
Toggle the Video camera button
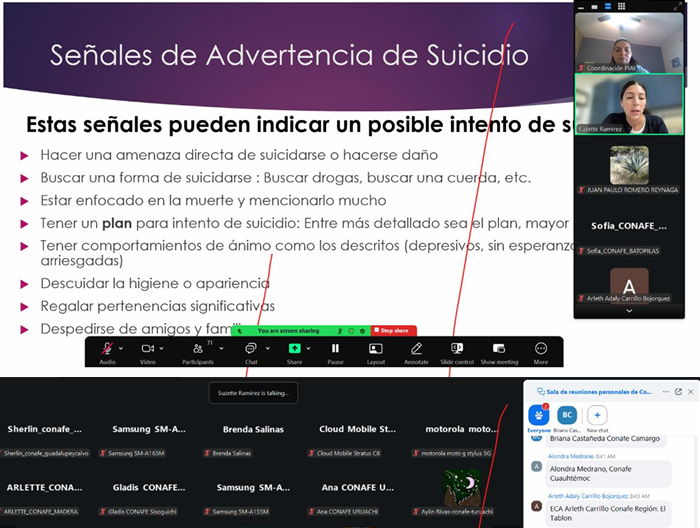pyautogui.click(x=147, y=348)
